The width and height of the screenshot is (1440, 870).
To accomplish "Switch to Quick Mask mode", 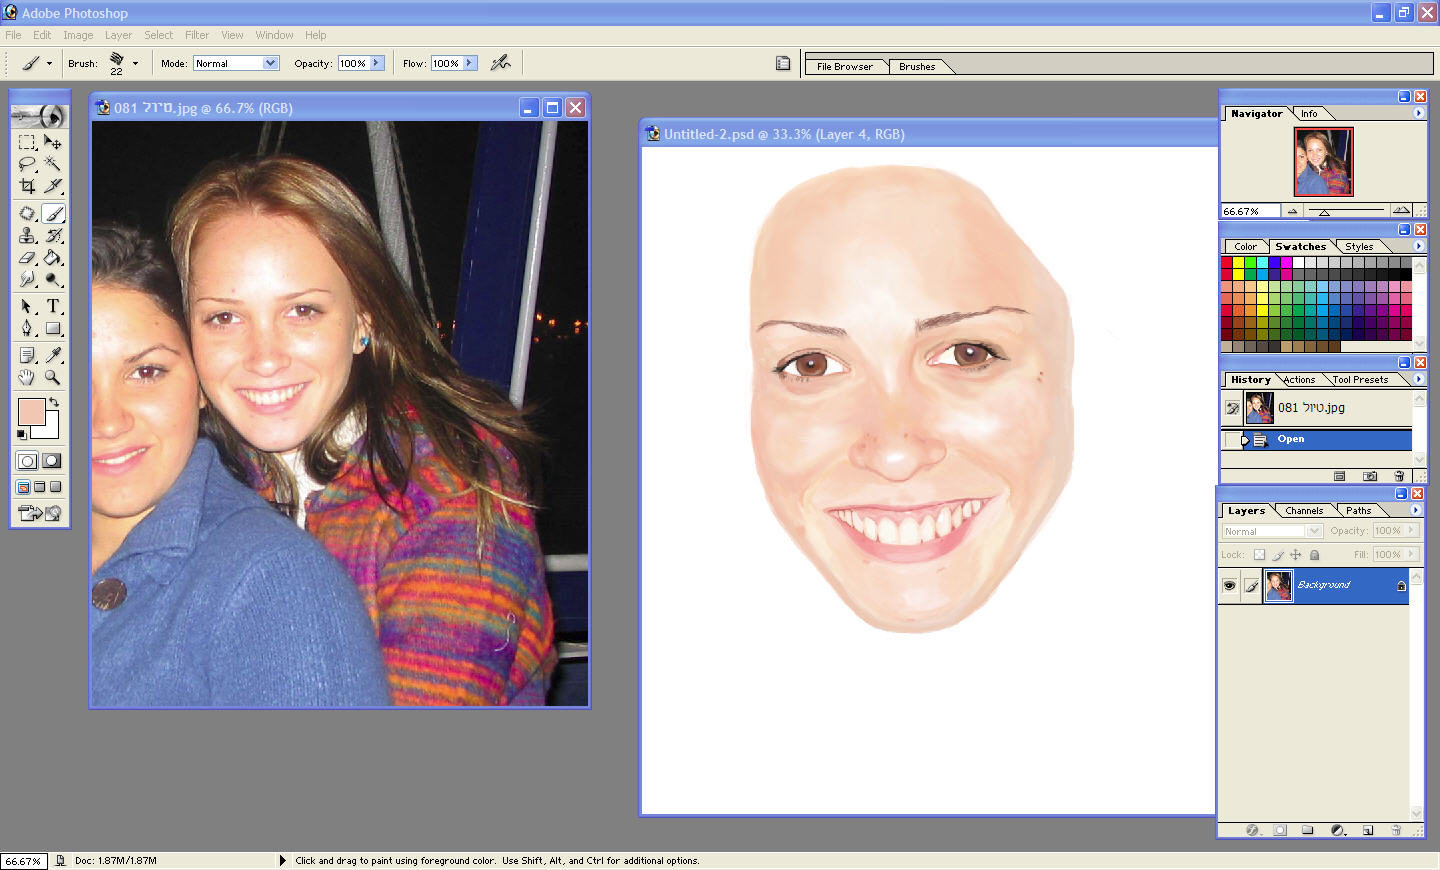I will tap(52, 461).
